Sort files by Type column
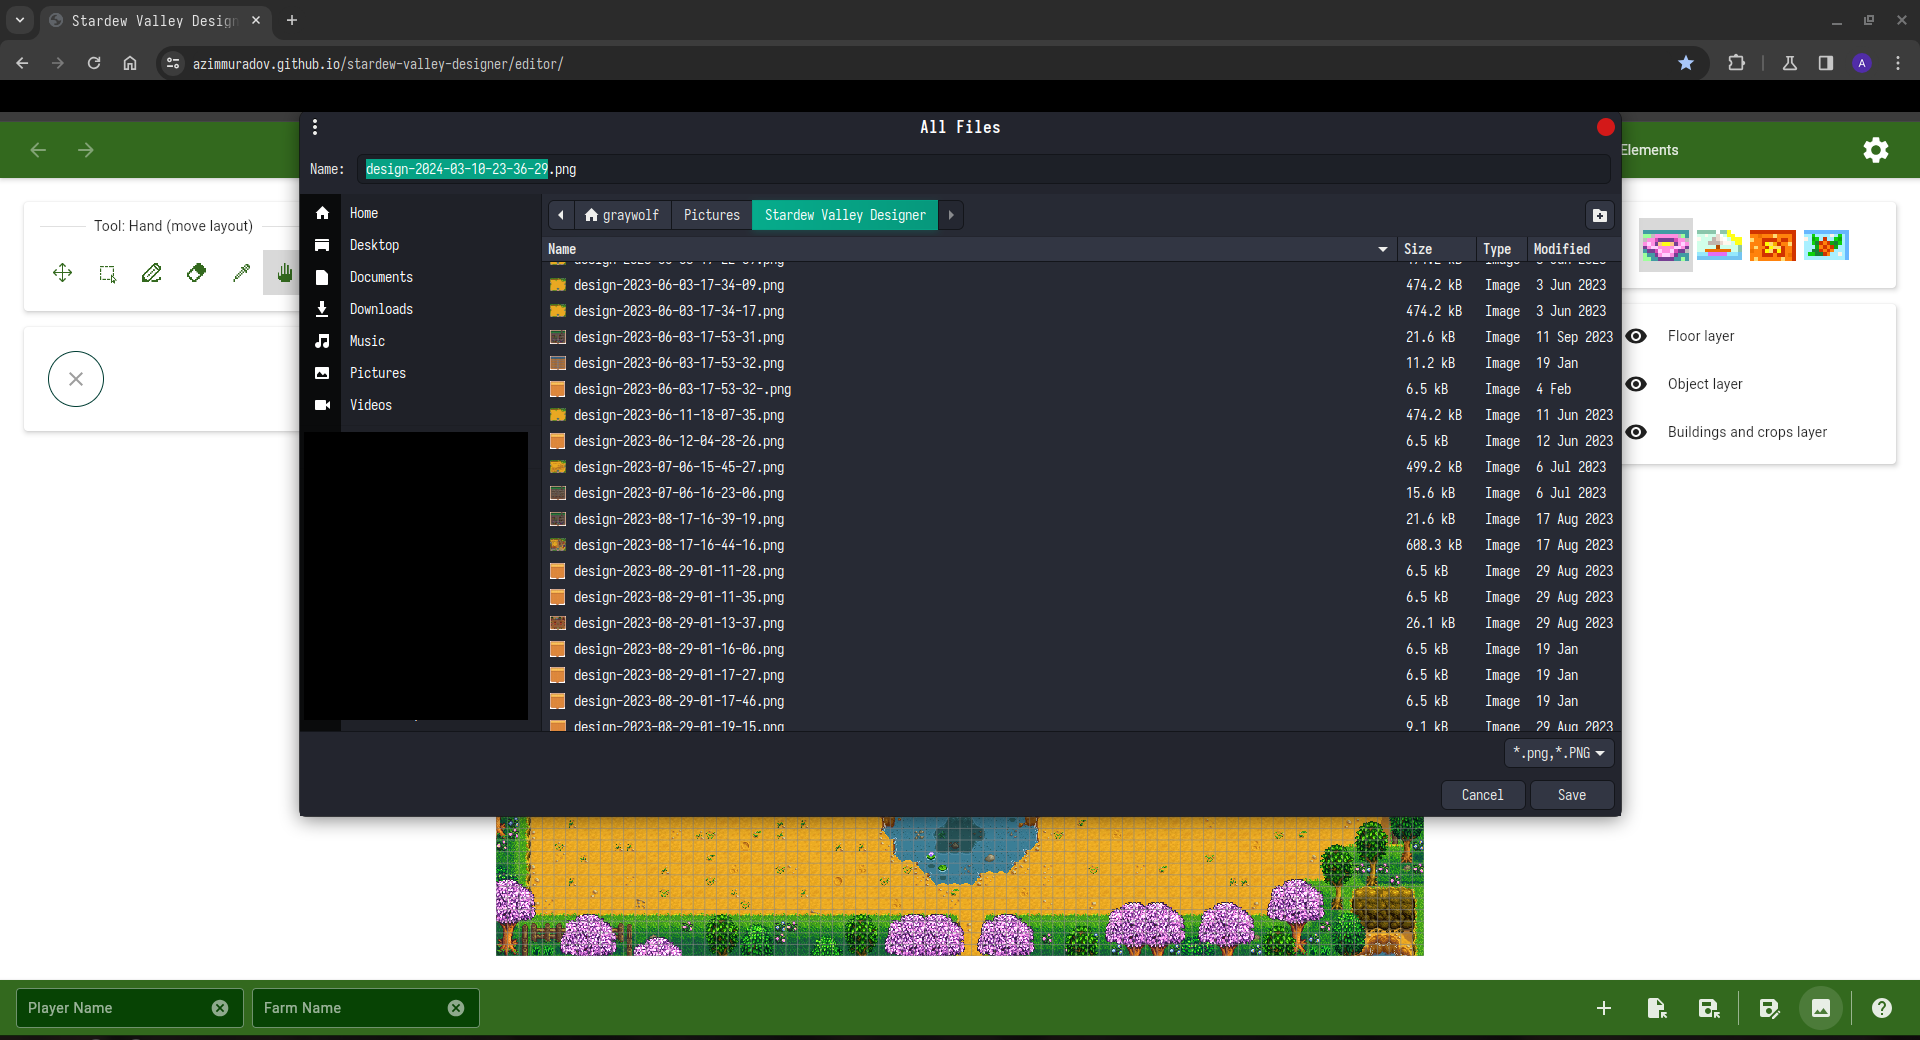The width and height of the screenshot is (1920, 1040). (x=1501, y=249)
